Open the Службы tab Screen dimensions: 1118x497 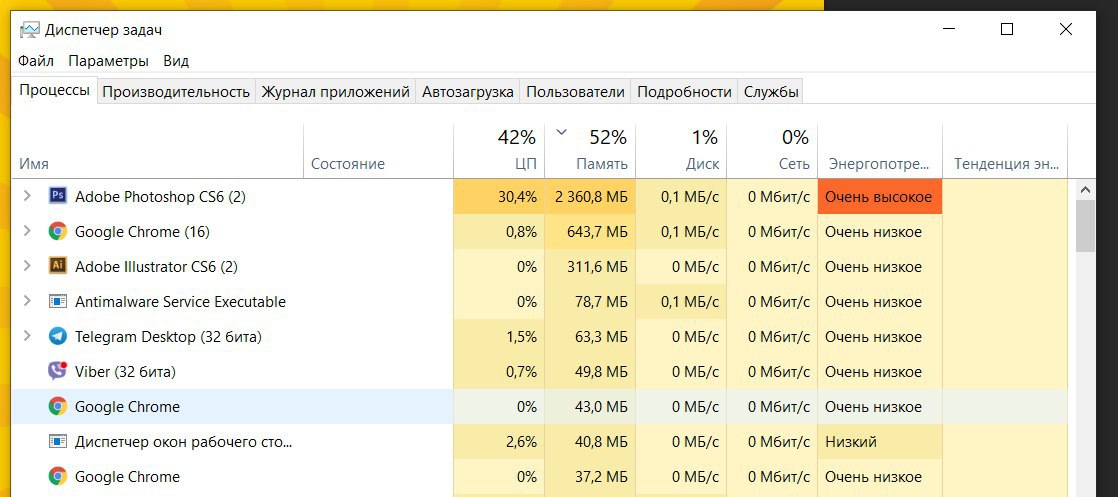pos(771,92)
